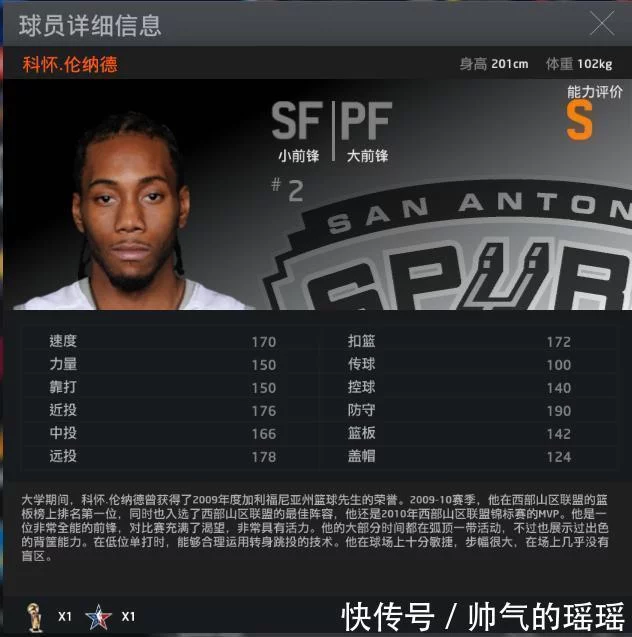Click the player portrait photo
This screenshot has height=637, width=632.
click(x=130, y=211)
